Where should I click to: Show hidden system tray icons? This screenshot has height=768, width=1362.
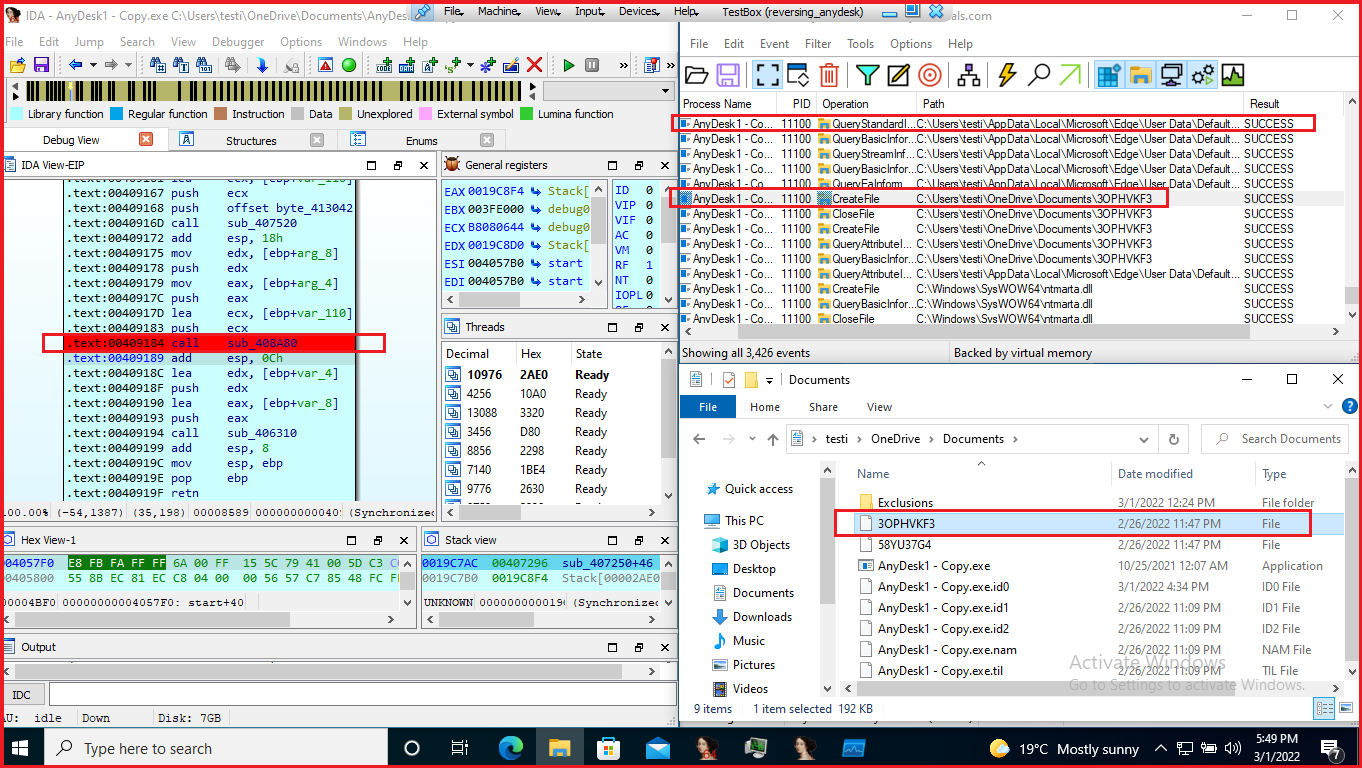click(x=1161, y=748)
